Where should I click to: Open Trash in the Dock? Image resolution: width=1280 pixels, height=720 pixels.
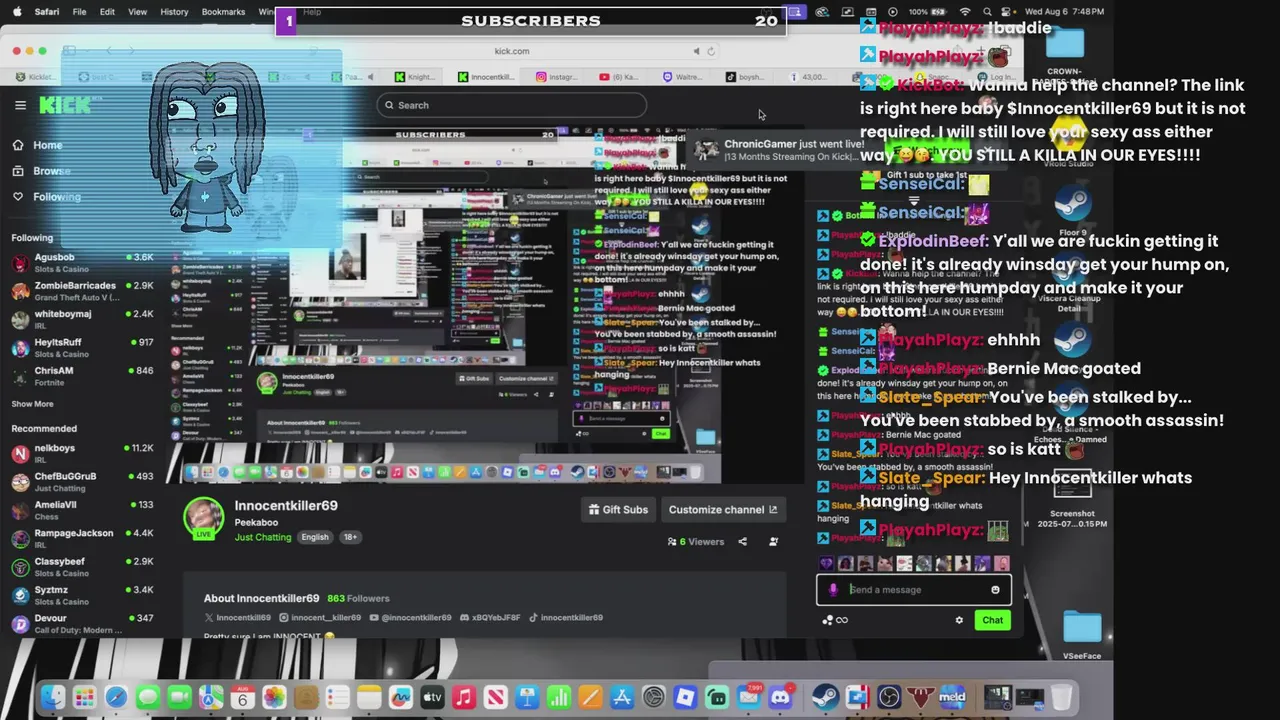coord(1062,697)
